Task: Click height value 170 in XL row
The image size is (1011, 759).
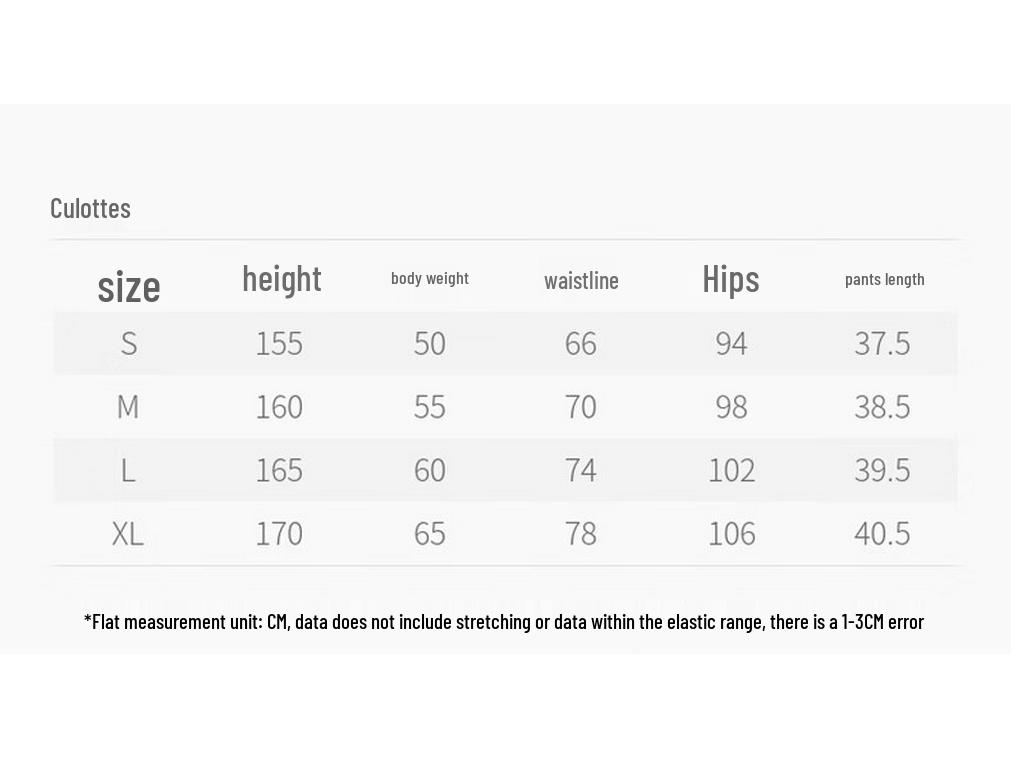Action: point(279,534)
